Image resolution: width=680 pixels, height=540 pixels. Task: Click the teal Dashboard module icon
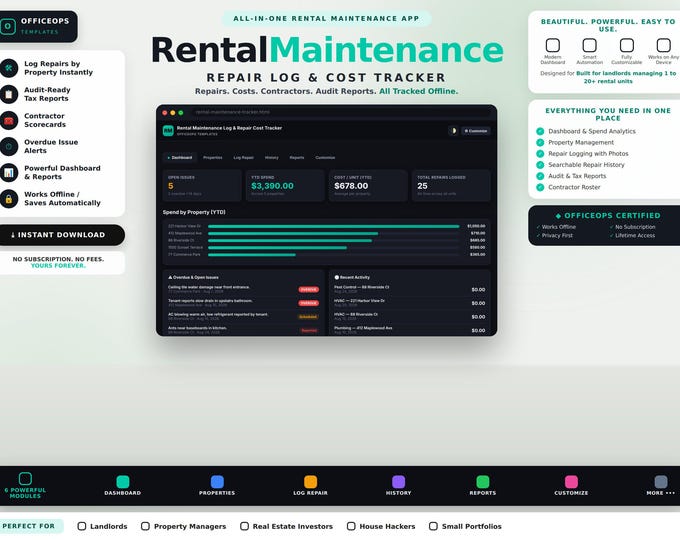tap(123, 481)
